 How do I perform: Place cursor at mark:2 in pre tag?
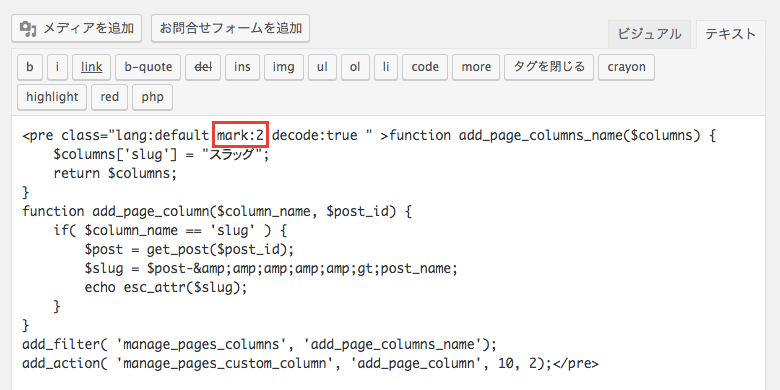click(240, 135)
